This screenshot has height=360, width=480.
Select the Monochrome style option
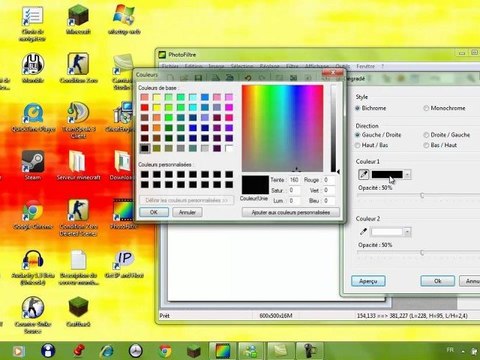click(444, 108)
